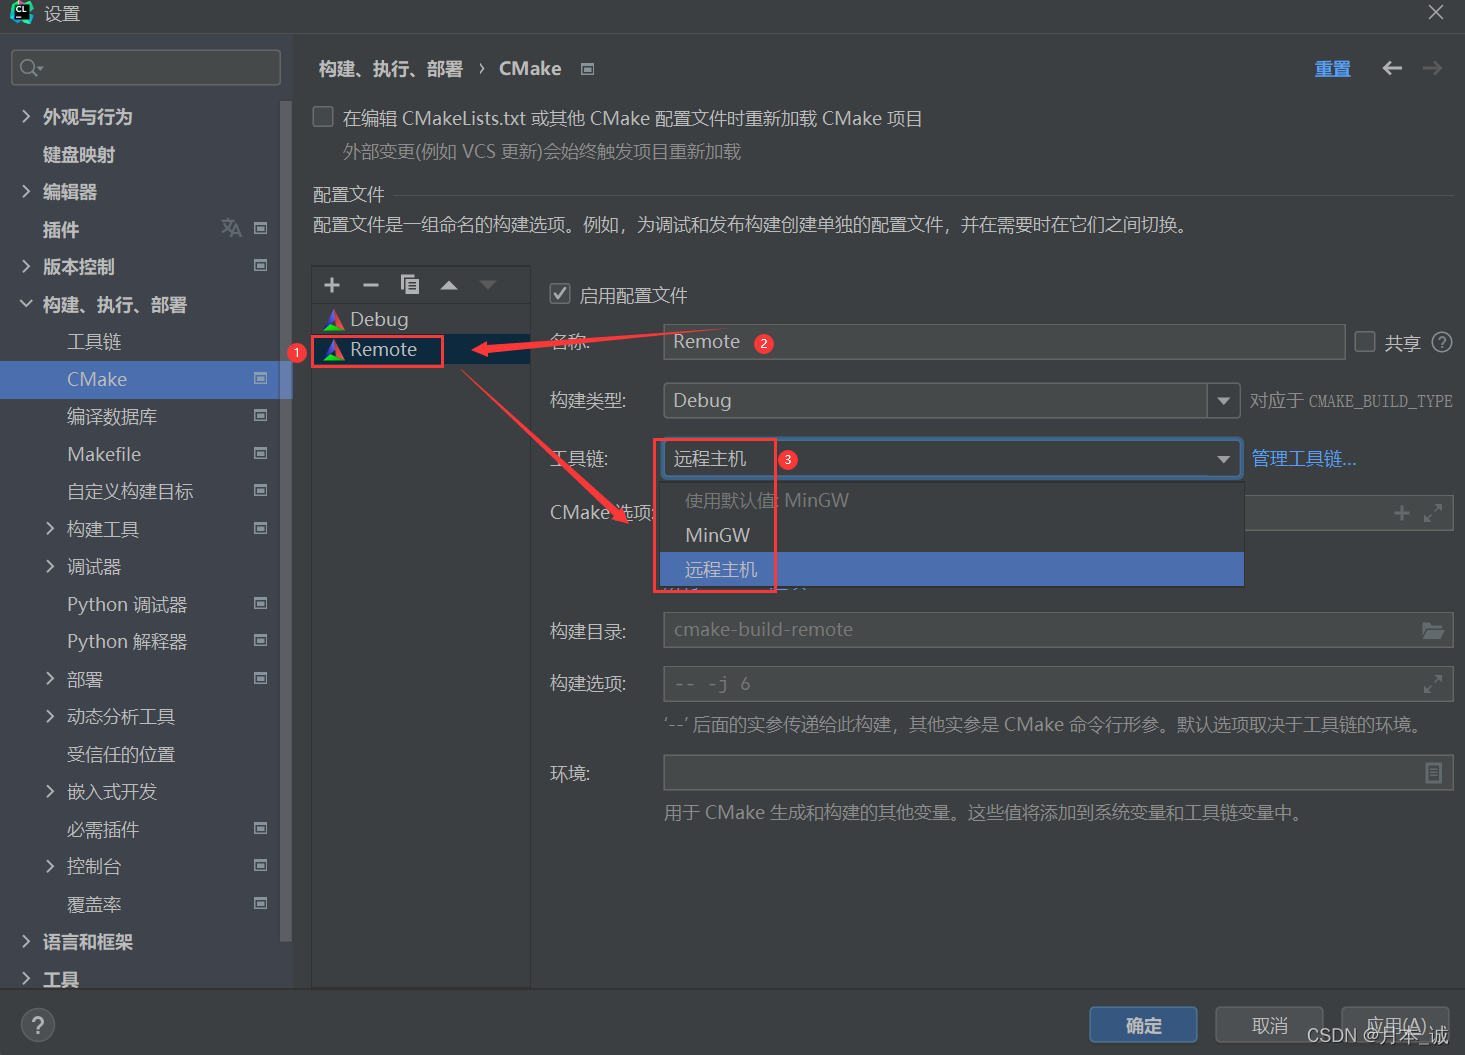This screenshot has height=1055, width=1465.
Task: Move the Remote profile up with the up-arrow icon
Action: [449, 285]
